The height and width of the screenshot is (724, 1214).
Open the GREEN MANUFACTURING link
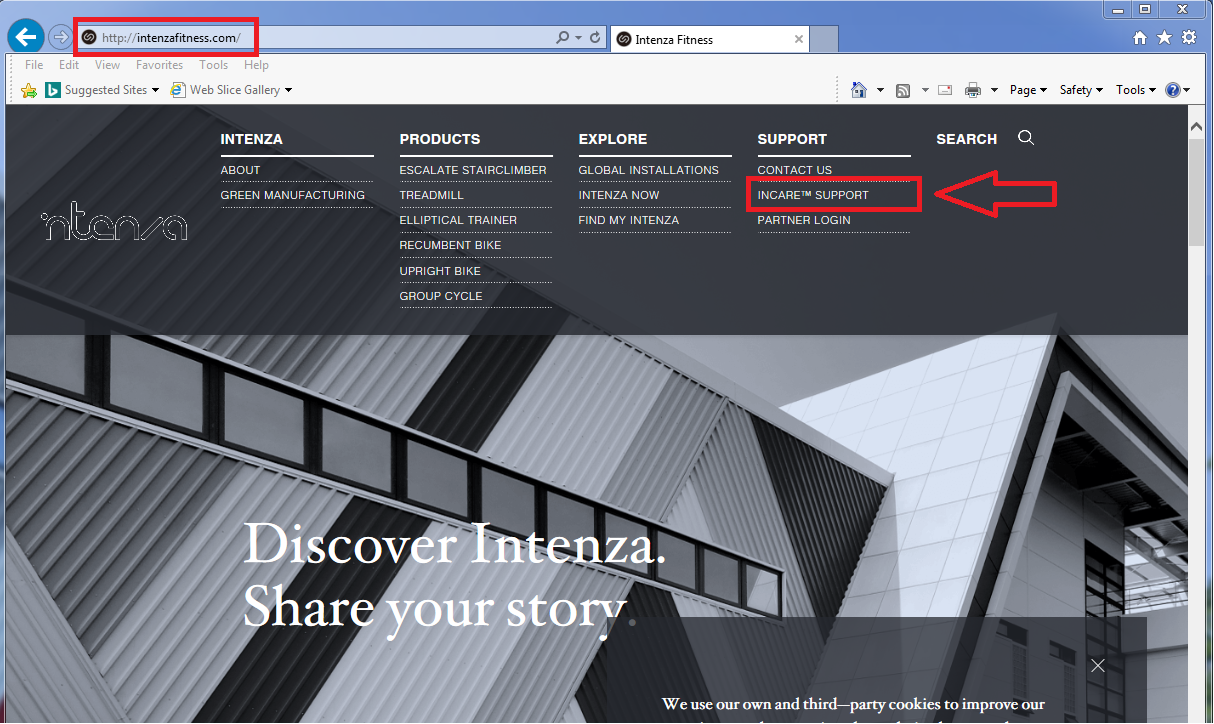pos(293,195)
